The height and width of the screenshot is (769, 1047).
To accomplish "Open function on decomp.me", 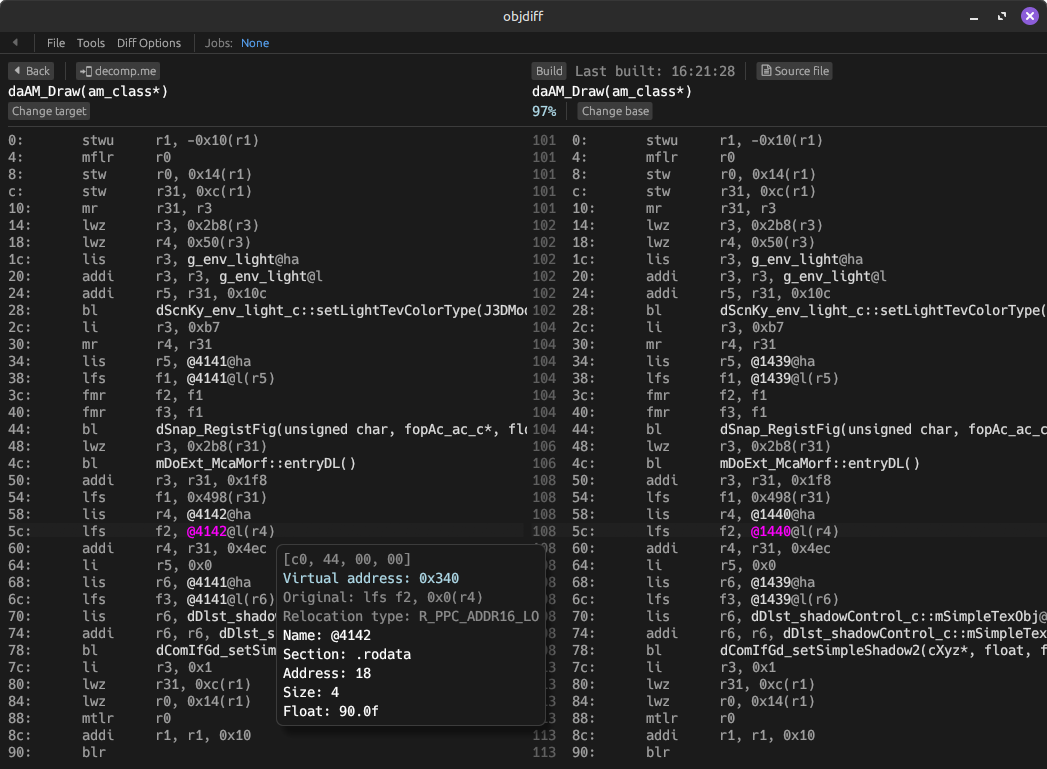I will point(118,71).
